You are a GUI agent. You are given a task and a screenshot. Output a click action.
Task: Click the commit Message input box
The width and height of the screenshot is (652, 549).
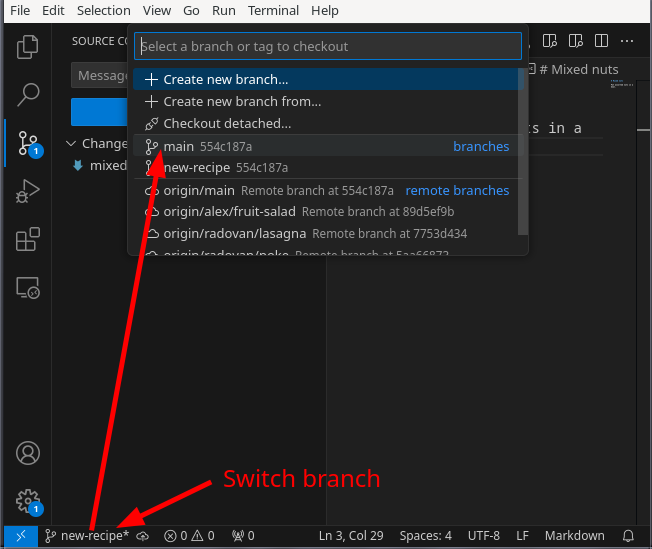coord(99,75)
